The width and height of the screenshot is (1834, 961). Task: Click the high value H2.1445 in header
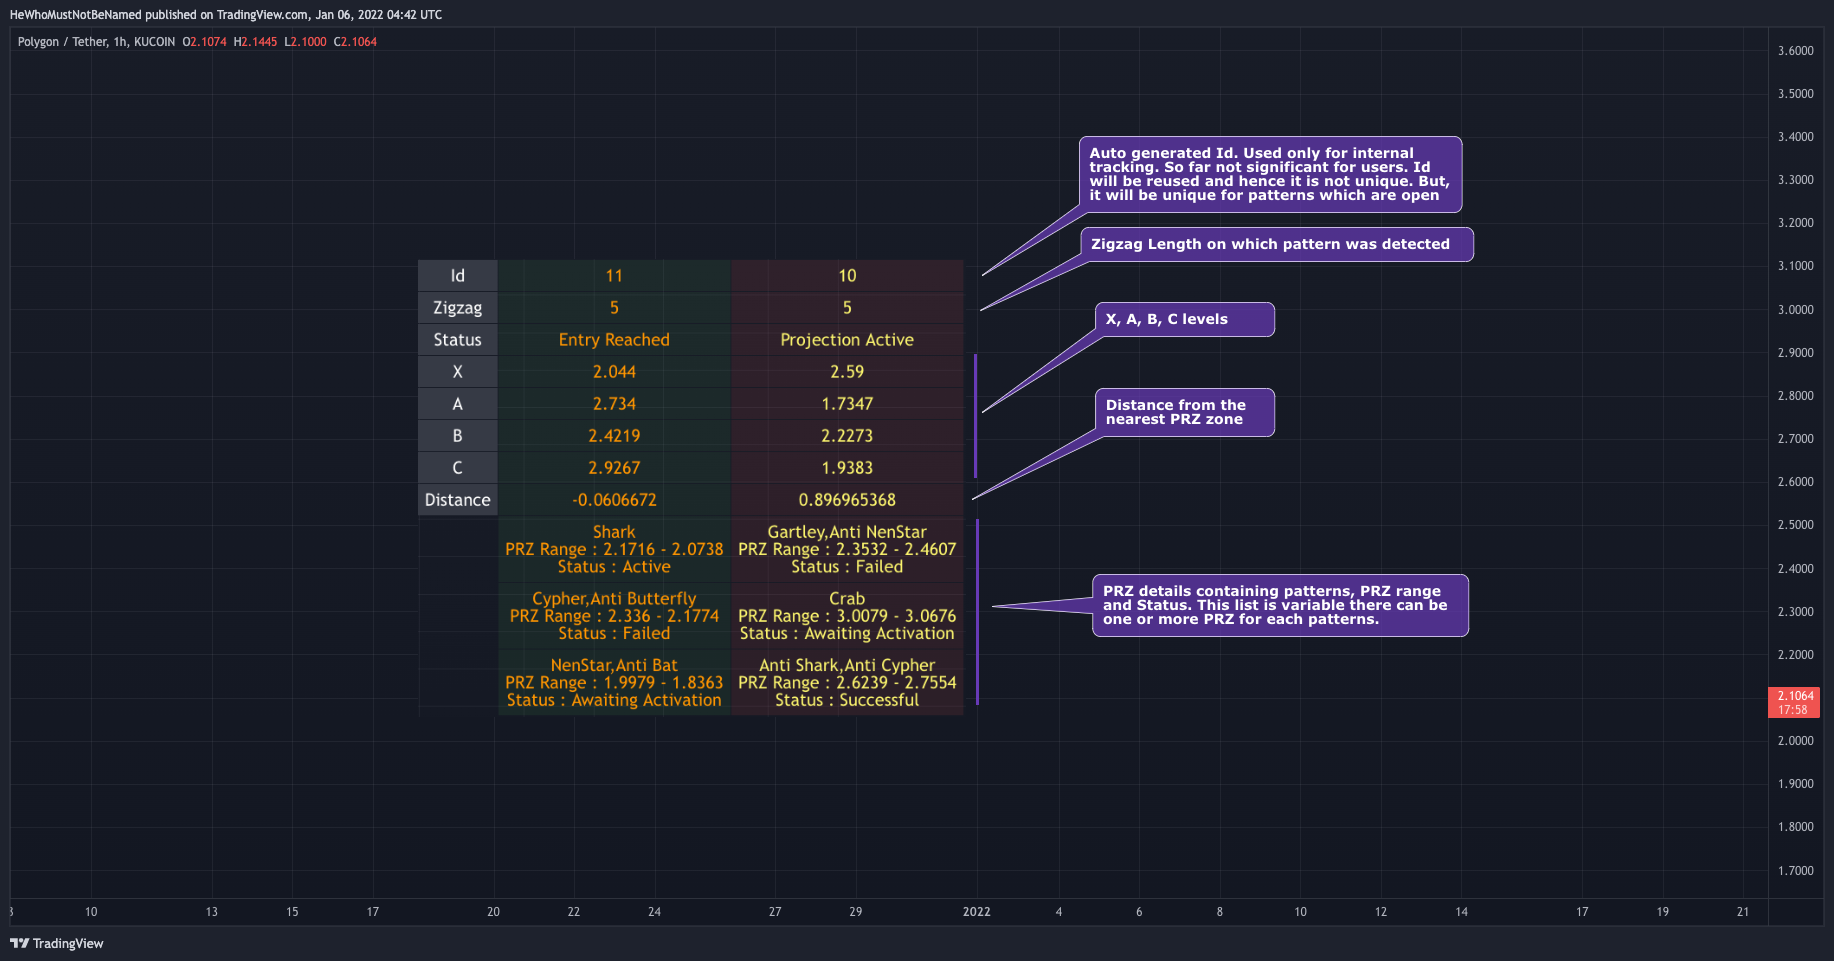(x=255, y=42)
